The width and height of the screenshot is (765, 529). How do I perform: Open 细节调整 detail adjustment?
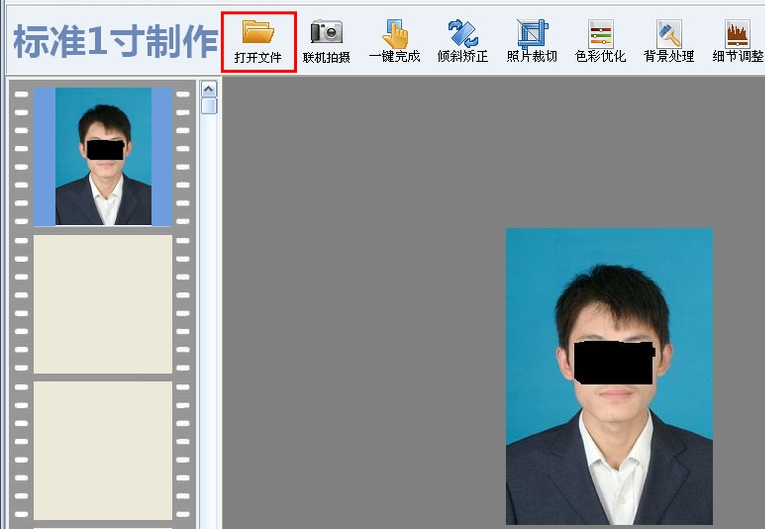738,42
